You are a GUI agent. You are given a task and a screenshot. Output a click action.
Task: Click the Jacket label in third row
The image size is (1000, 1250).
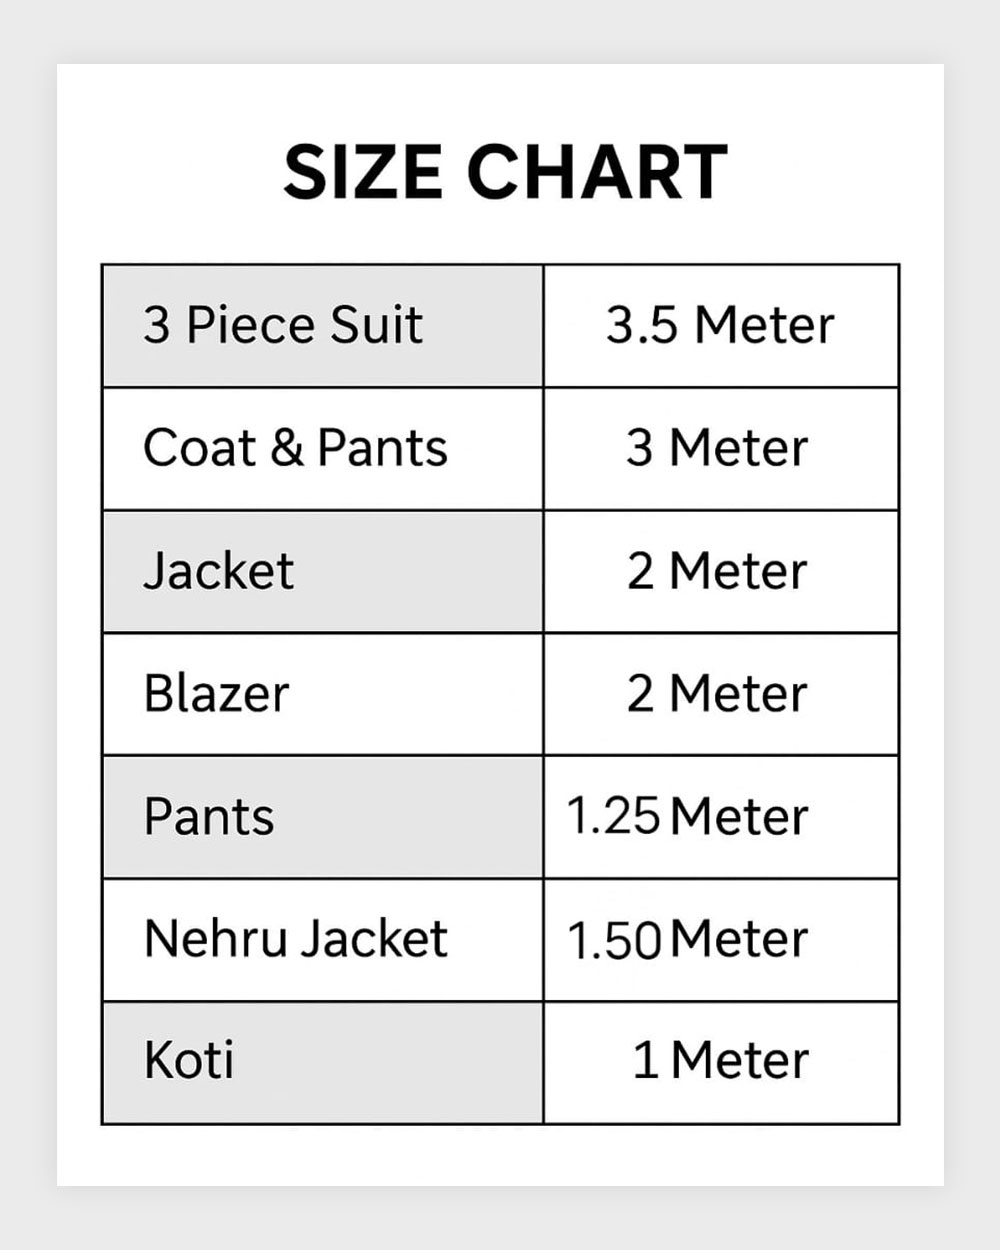(219, 572)
